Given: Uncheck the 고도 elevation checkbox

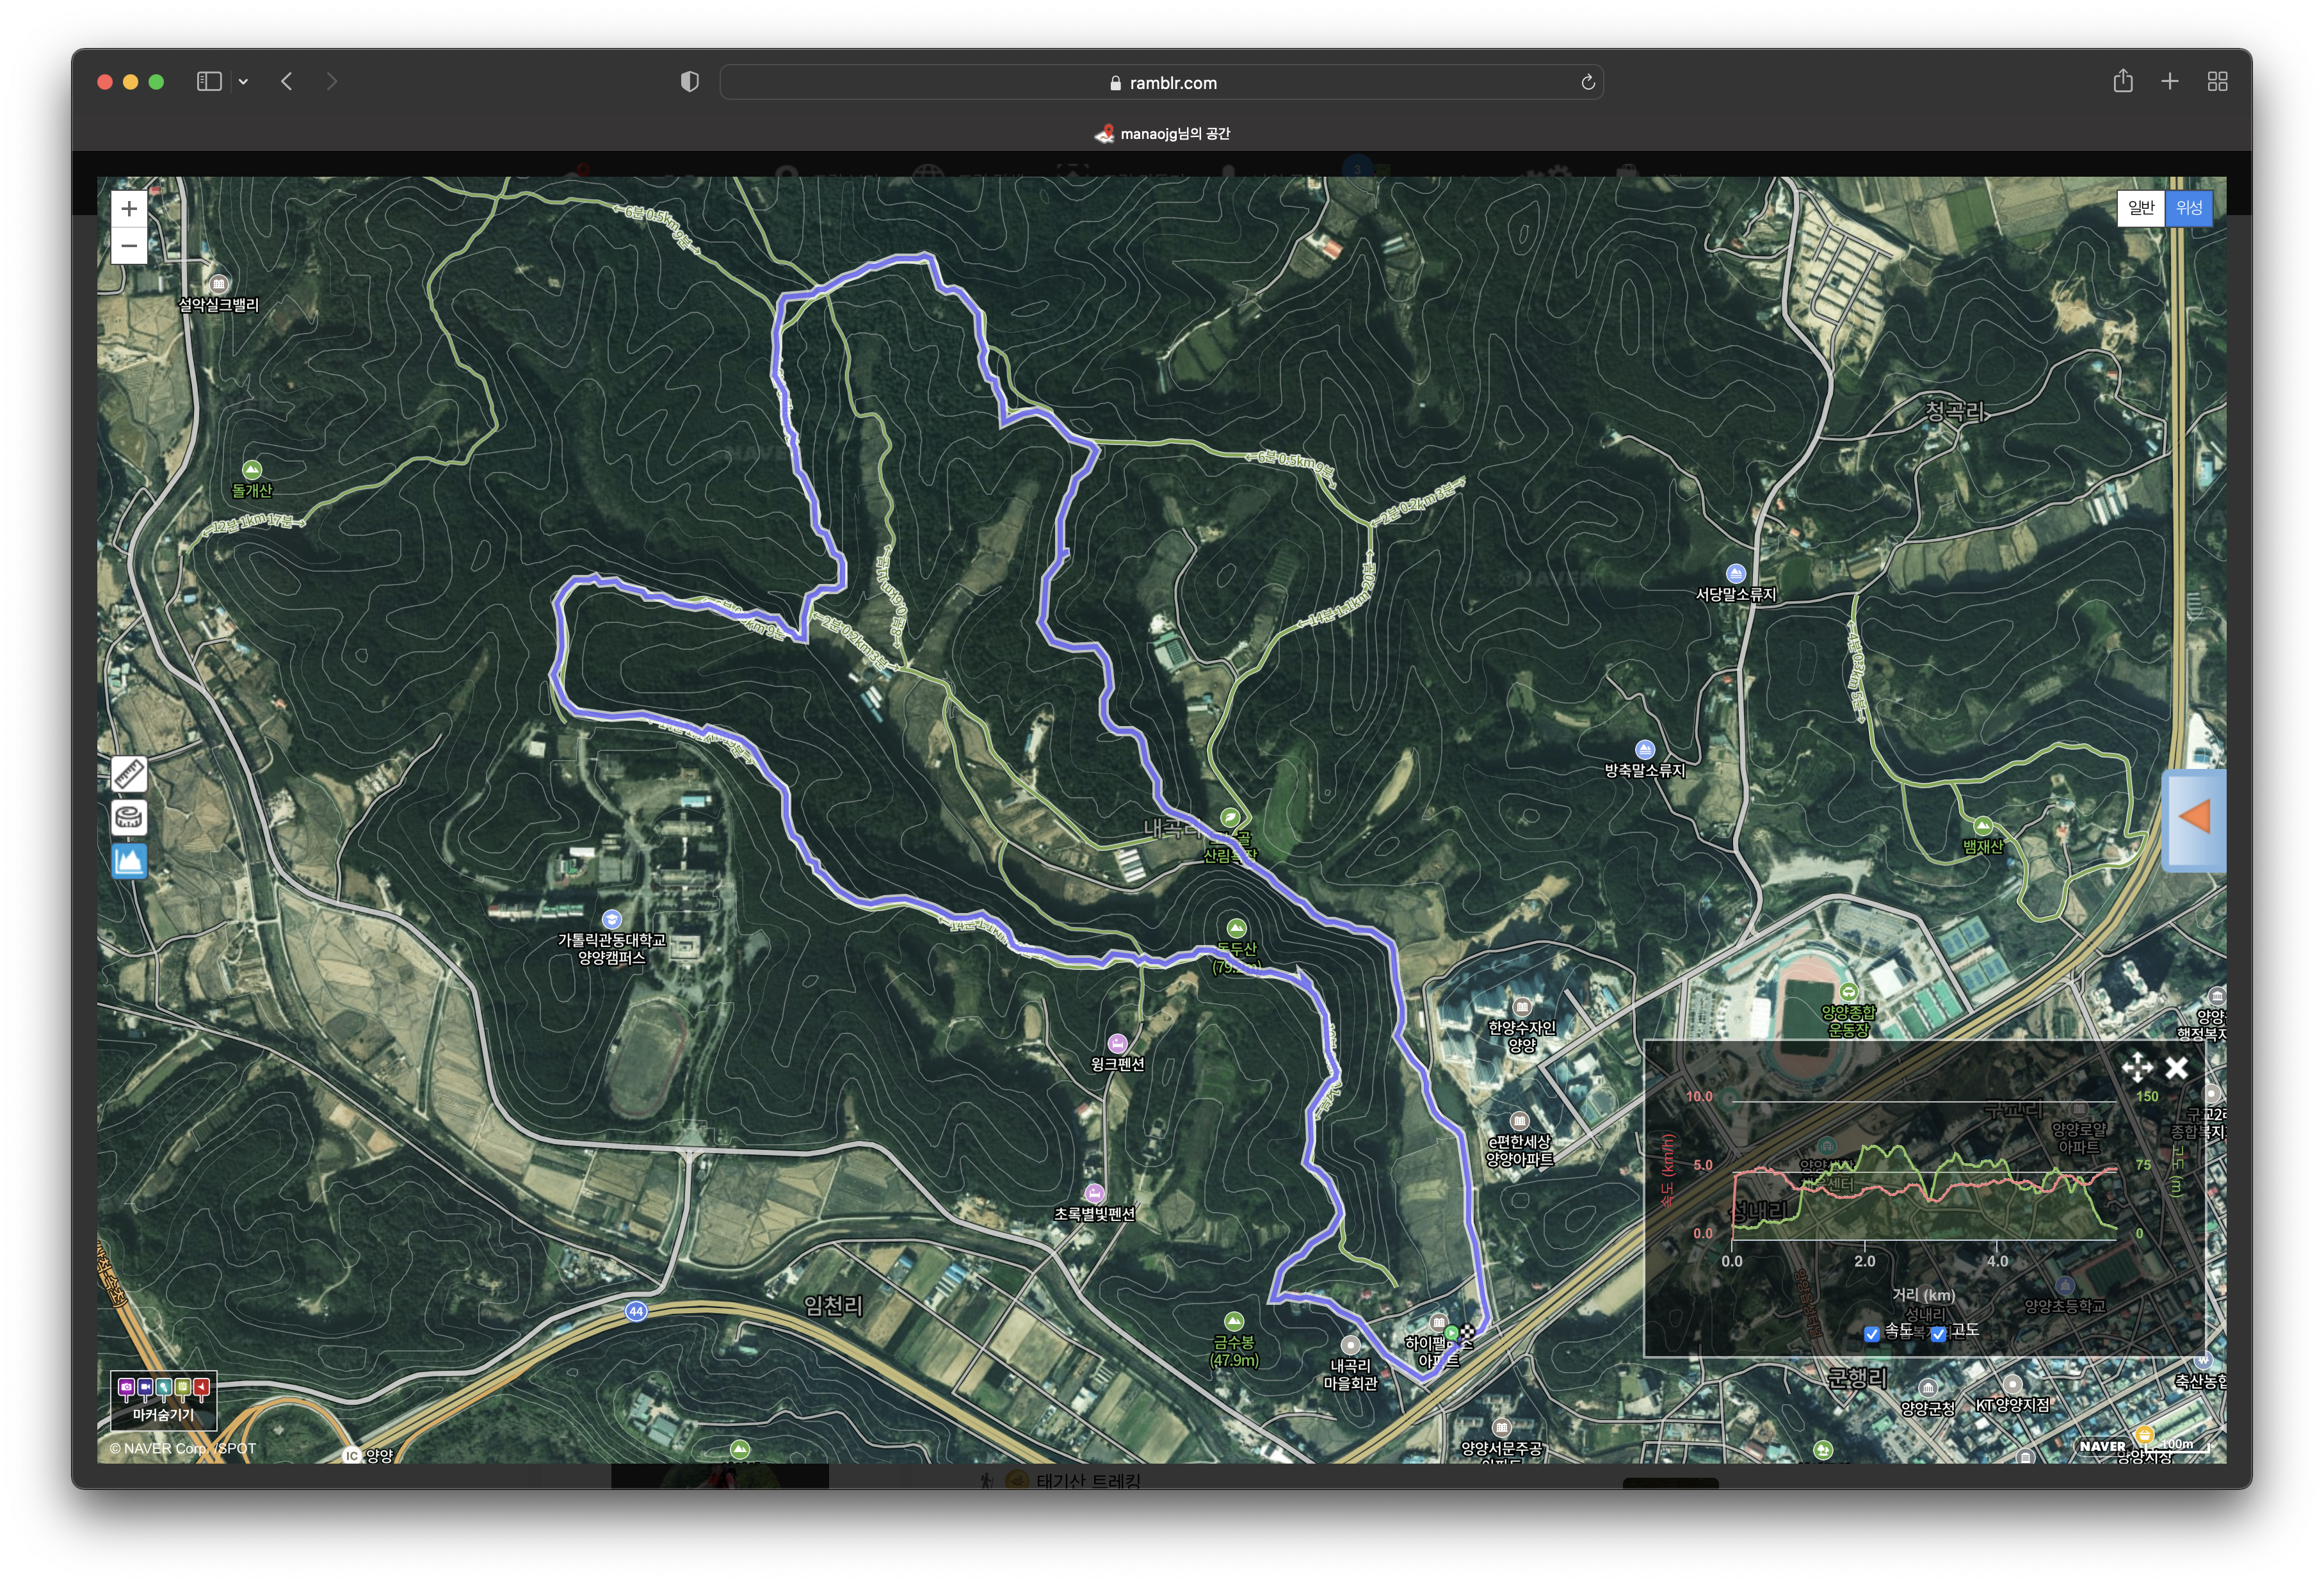Looking at the screenshot, I should (1938, 1333).
